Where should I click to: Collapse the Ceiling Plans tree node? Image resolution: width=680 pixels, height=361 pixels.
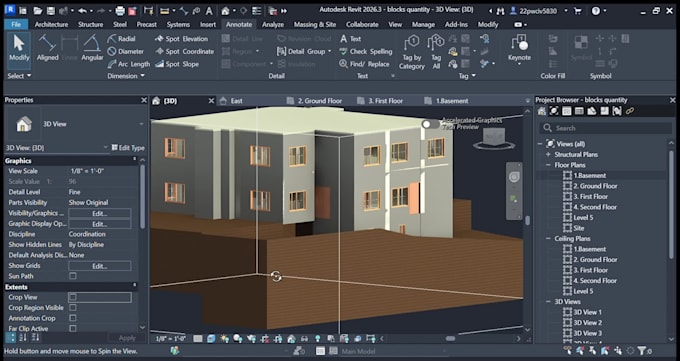(x=548, y=239)
